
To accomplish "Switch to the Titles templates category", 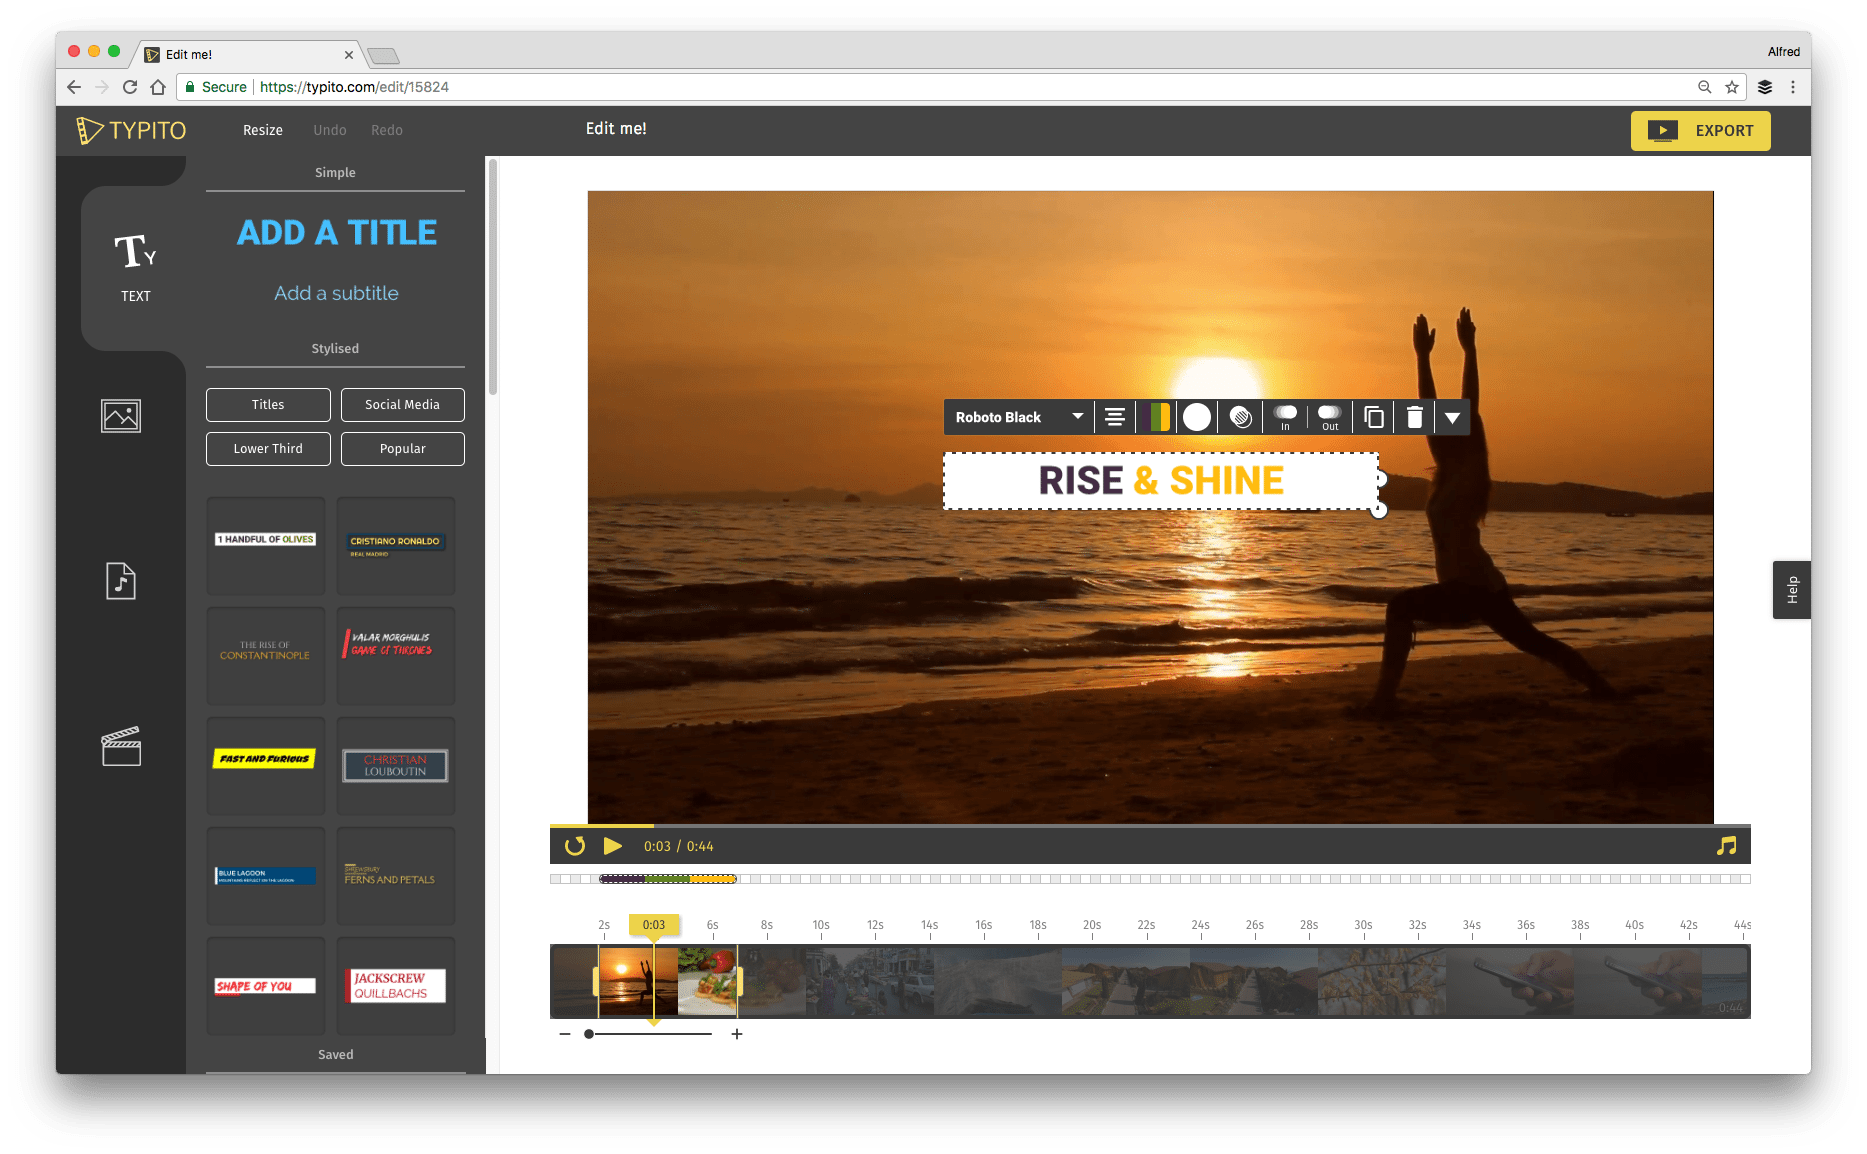I will pos(267,404).
